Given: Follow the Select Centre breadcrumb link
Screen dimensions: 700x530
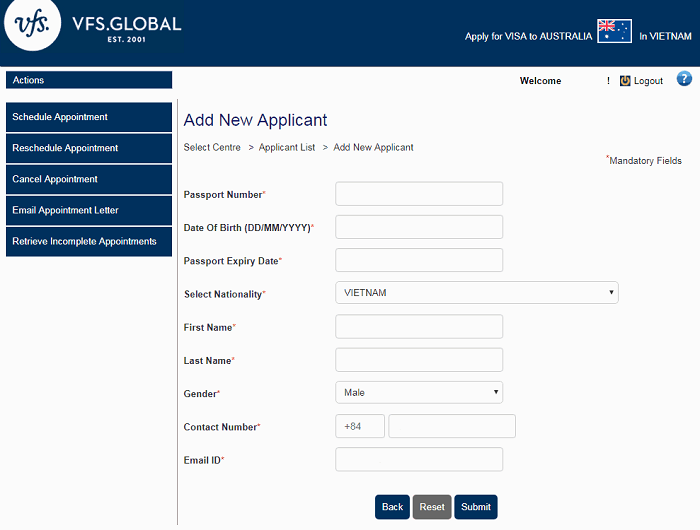Looking at the screenshot, I should (x=212, y=147).
